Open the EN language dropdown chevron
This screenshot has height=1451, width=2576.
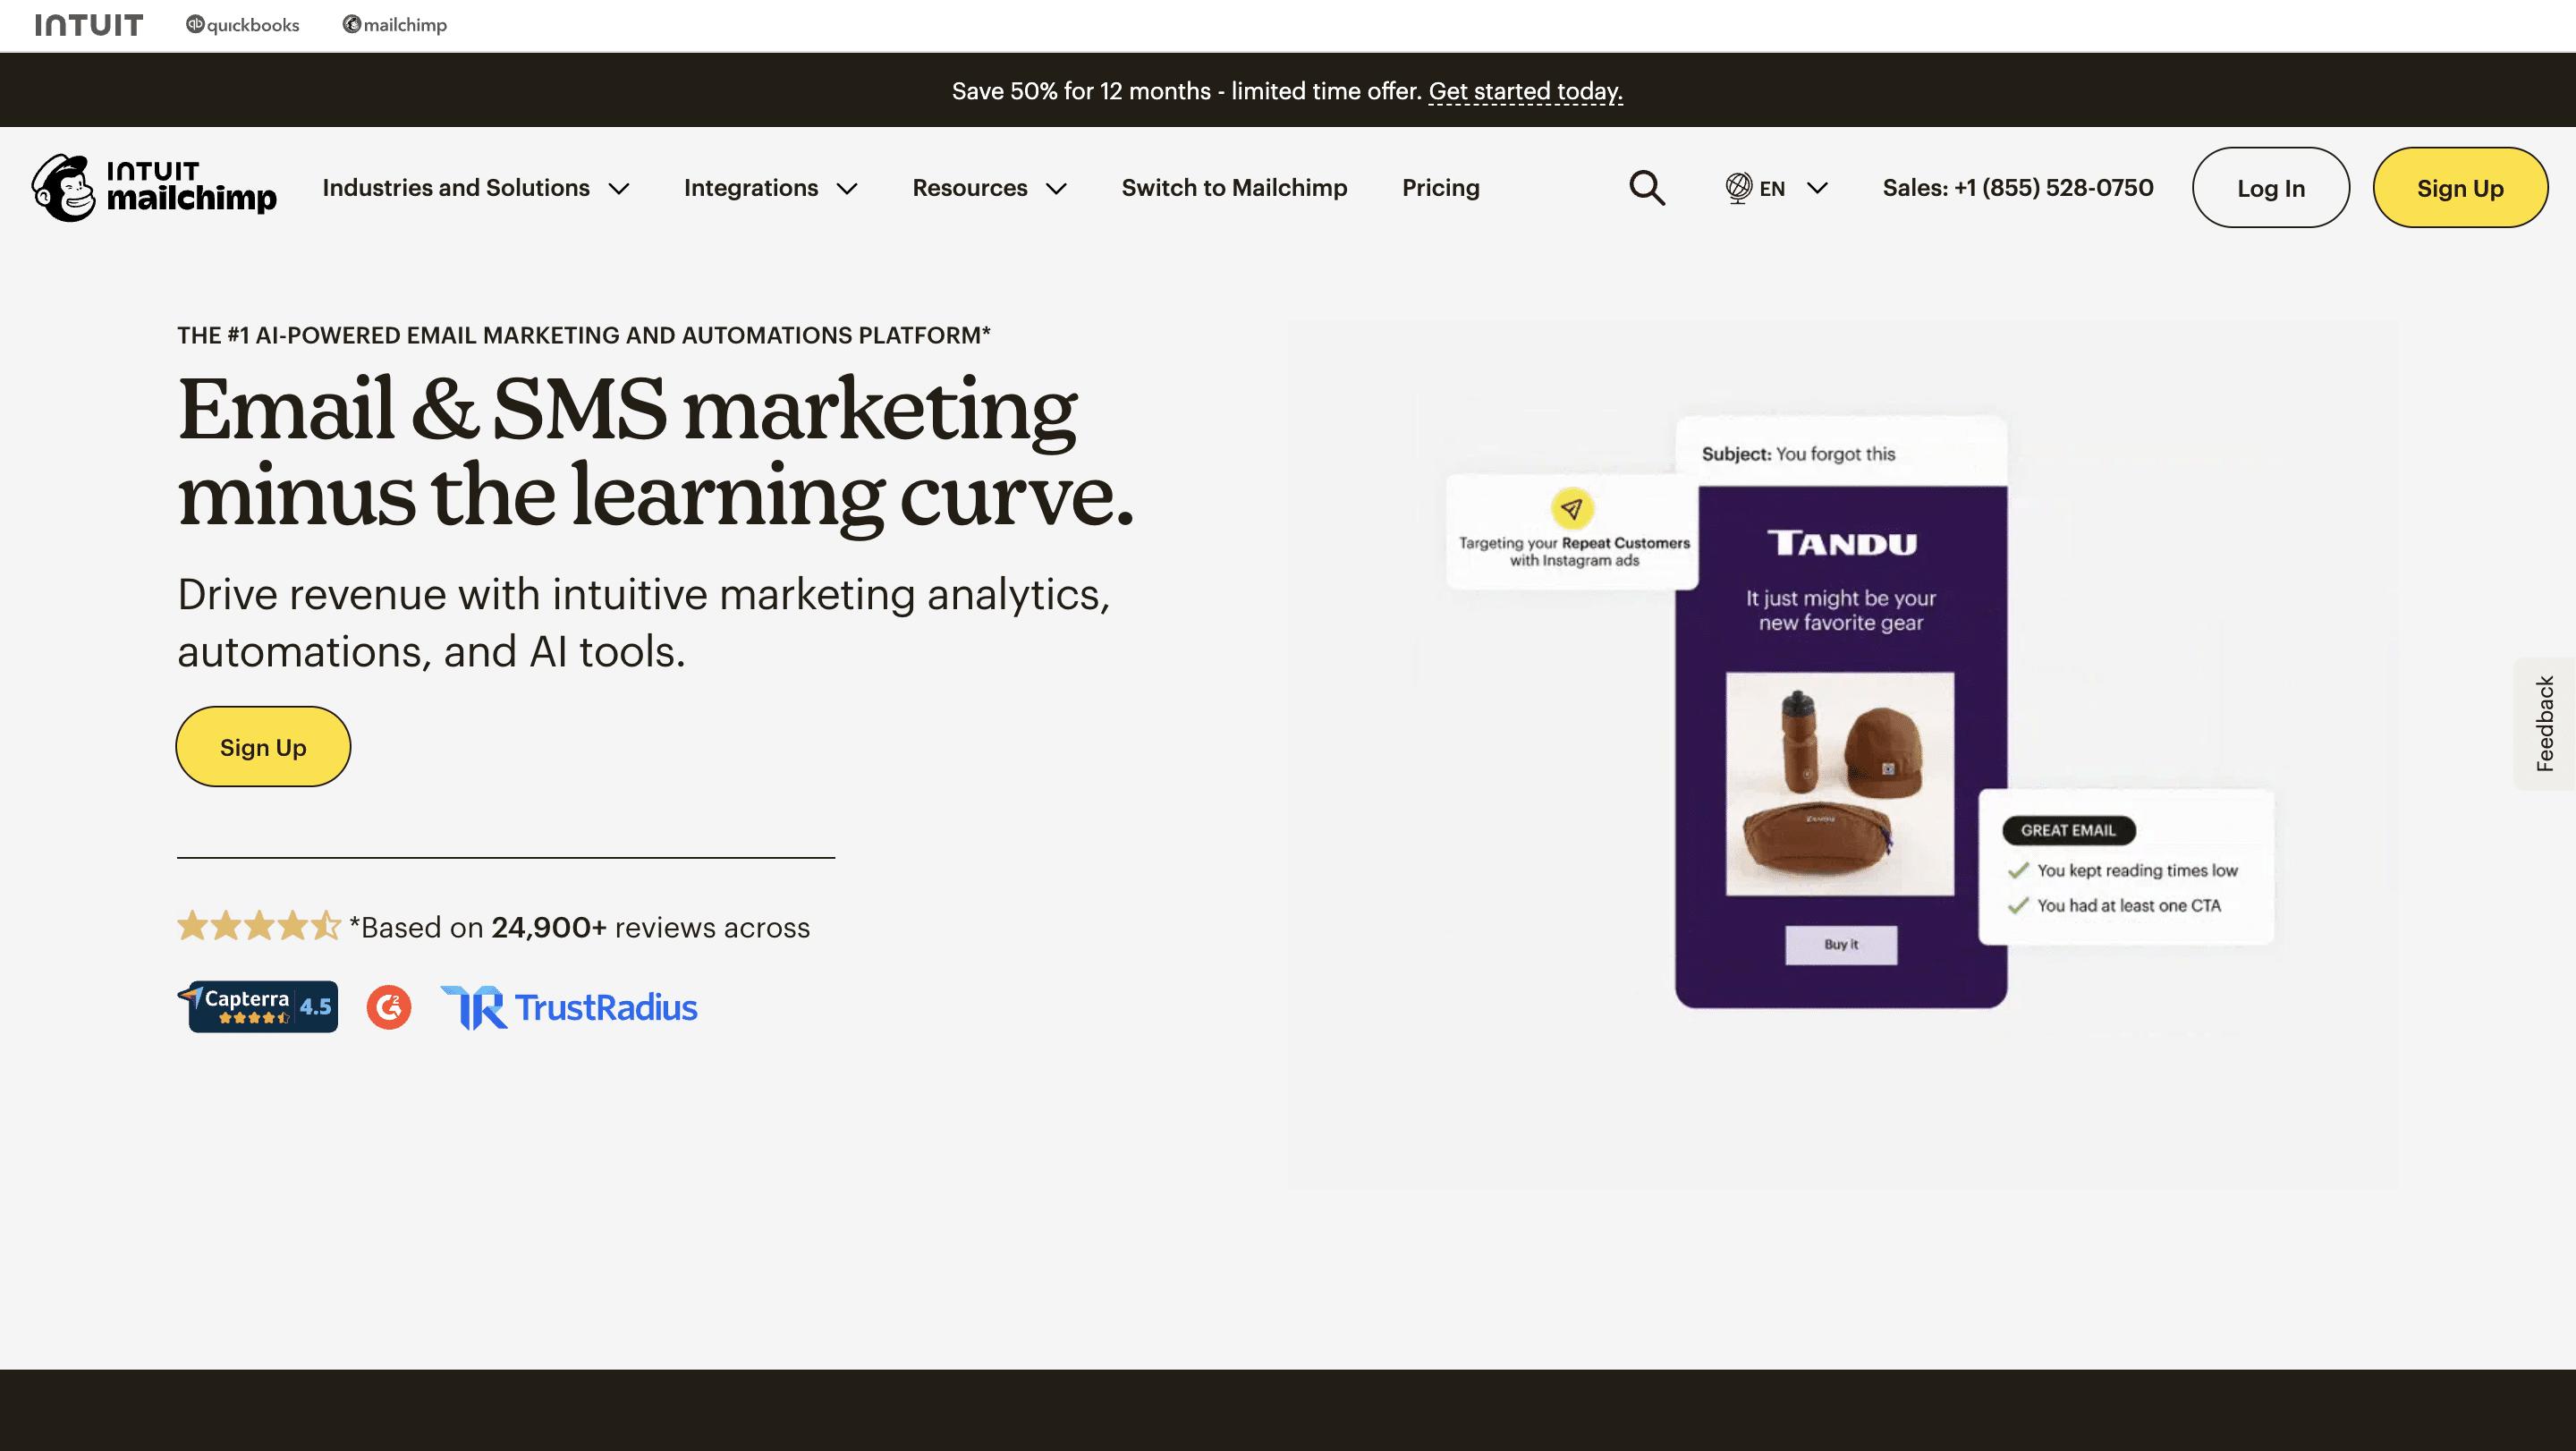(1817, 188)
